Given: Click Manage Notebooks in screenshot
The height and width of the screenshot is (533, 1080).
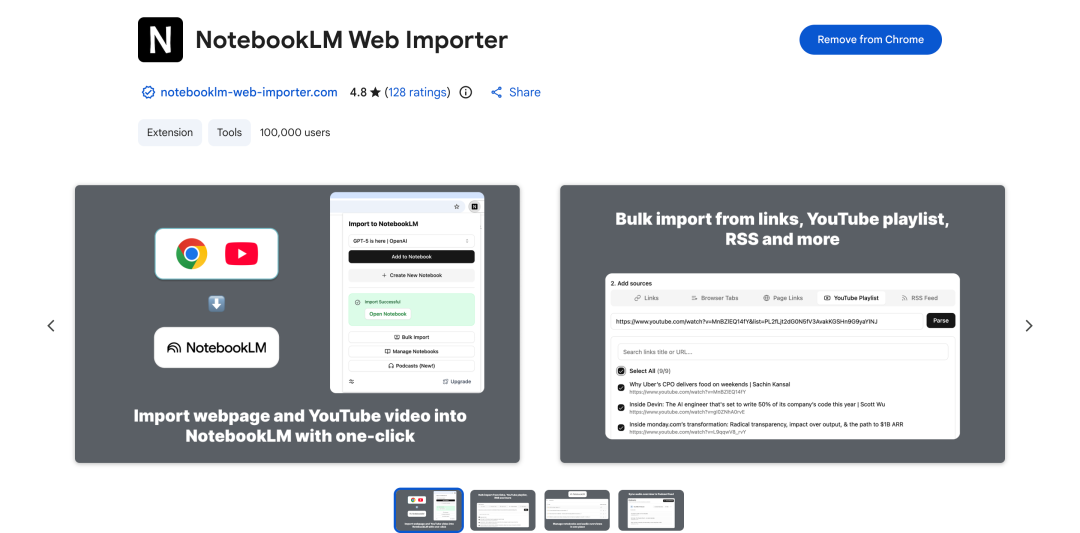Looking at the screenshot, I should tap(411, 352).
